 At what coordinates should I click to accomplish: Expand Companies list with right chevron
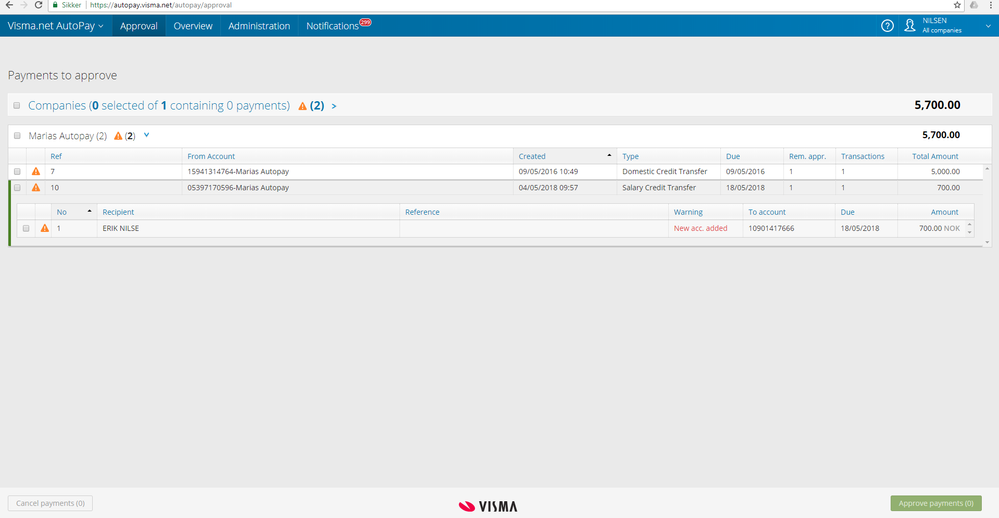[334, 106]
